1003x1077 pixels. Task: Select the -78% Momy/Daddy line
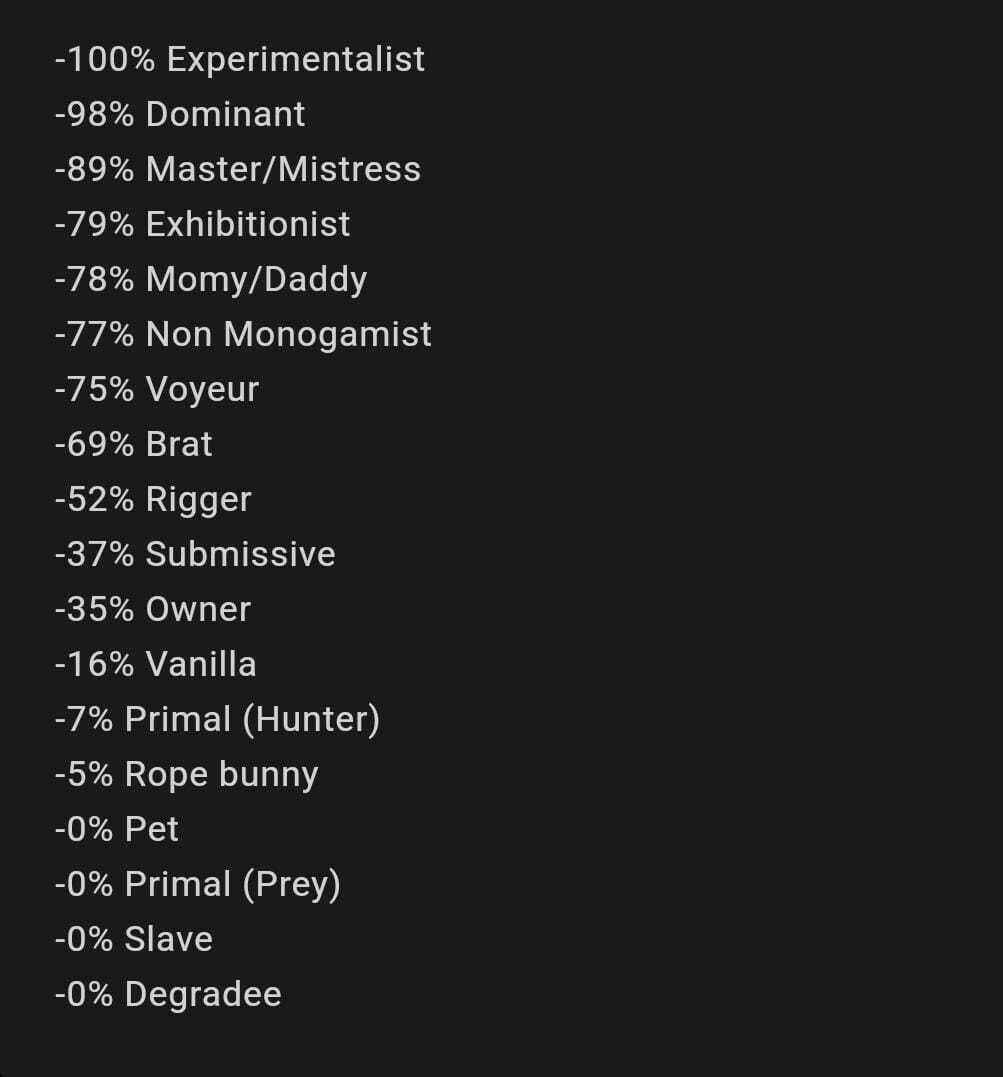click(x=211, y=280)
